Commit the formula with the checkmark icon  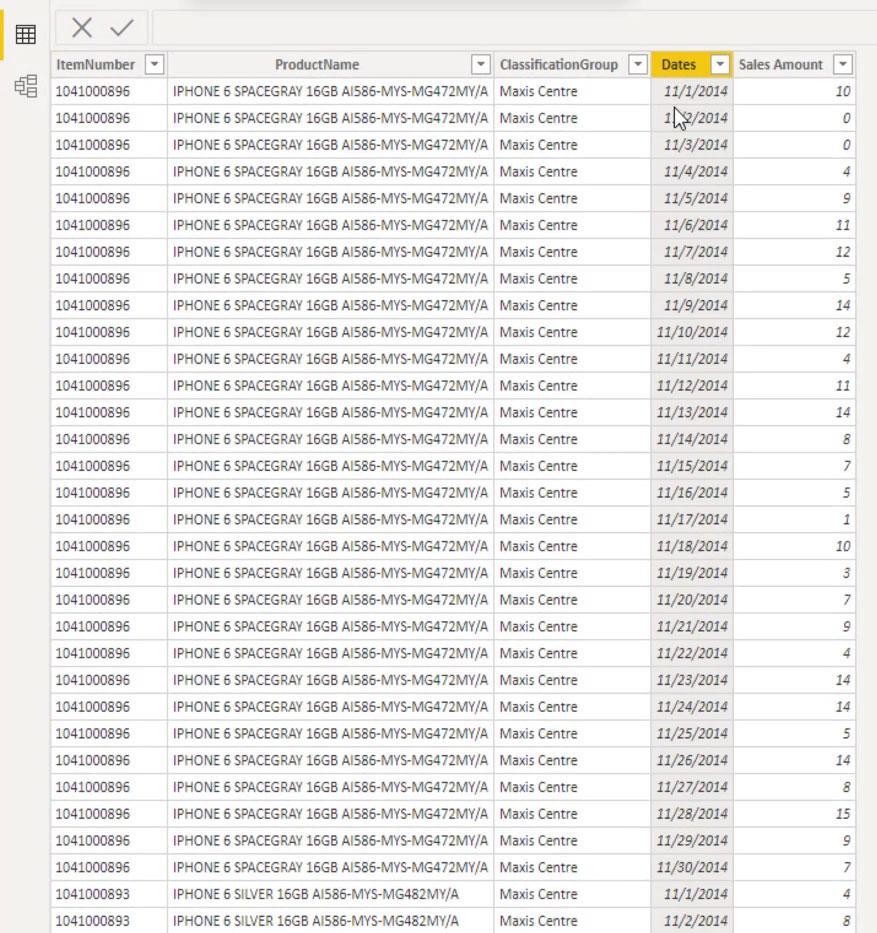(121, 27)
